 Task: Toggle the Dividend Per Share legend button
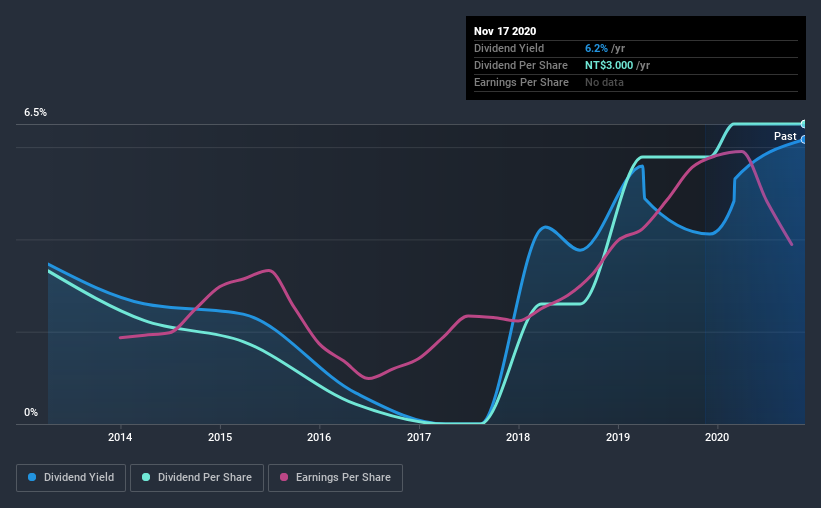pos(197,478)
